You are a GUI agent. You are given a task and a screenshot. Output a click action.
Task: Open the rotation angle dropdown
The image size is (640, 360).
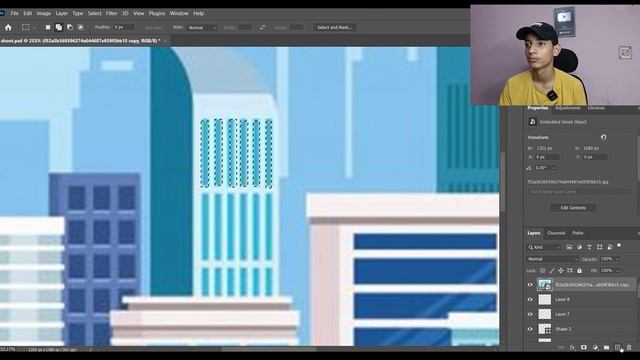pos(554,168)
